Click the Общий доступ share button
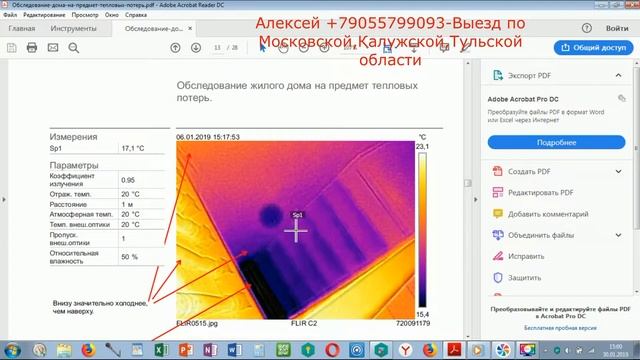 coord(593,48)
